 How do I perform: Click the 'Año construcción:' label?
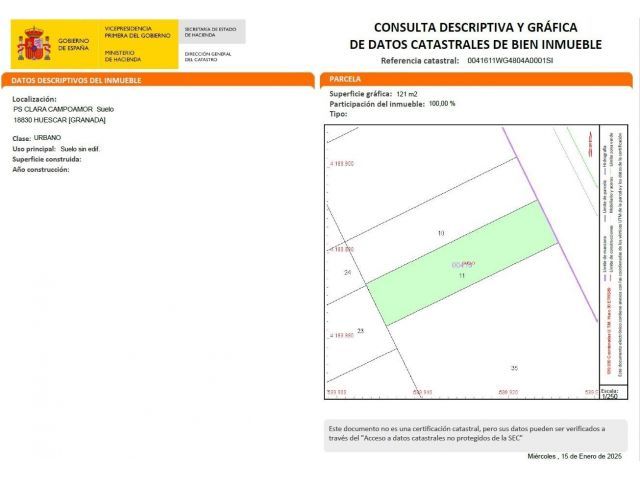point(41,169)
